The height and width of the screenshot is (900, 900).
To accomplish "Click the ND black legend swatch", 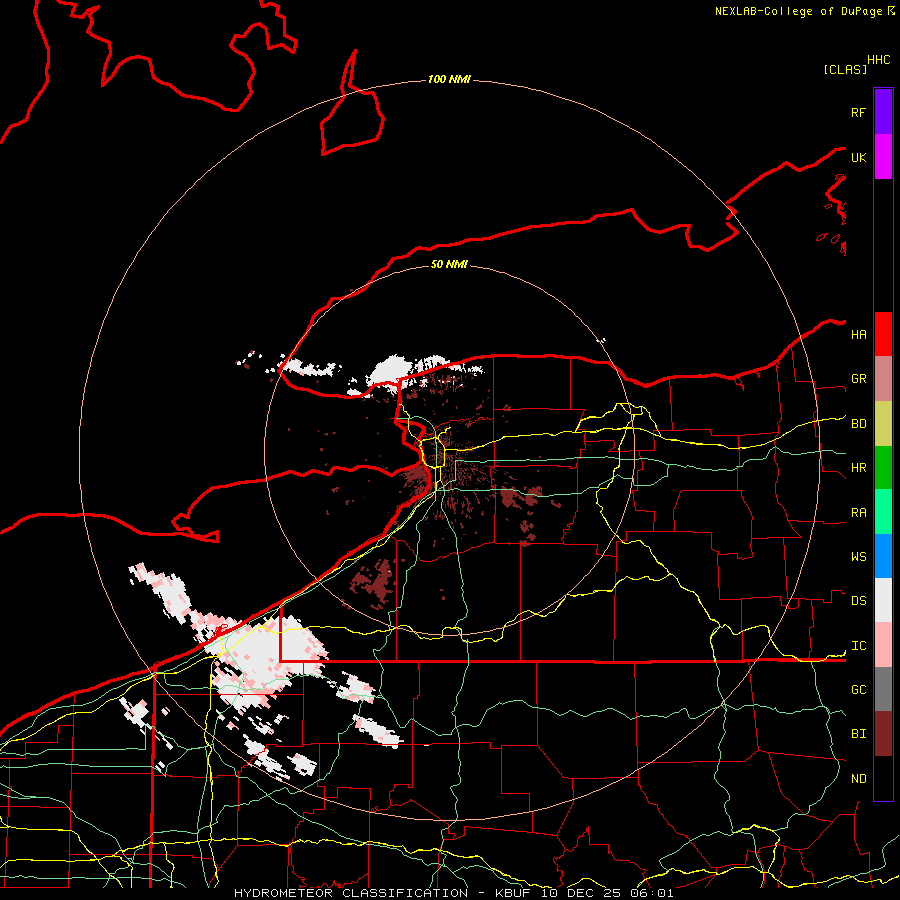I will tap(883, 778).
